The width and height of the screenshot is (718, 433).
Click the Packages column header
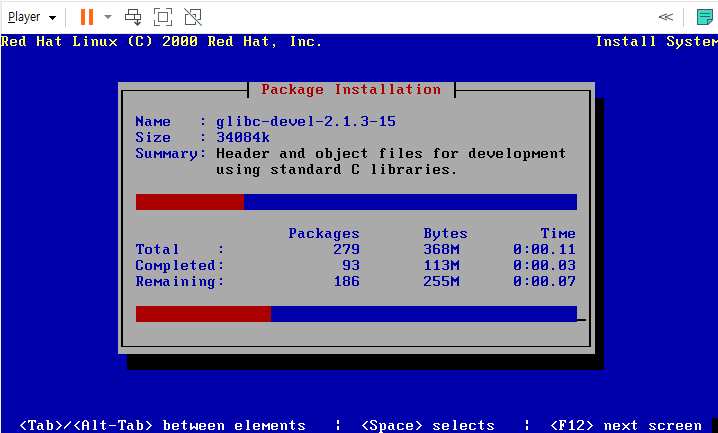(324, 233)
